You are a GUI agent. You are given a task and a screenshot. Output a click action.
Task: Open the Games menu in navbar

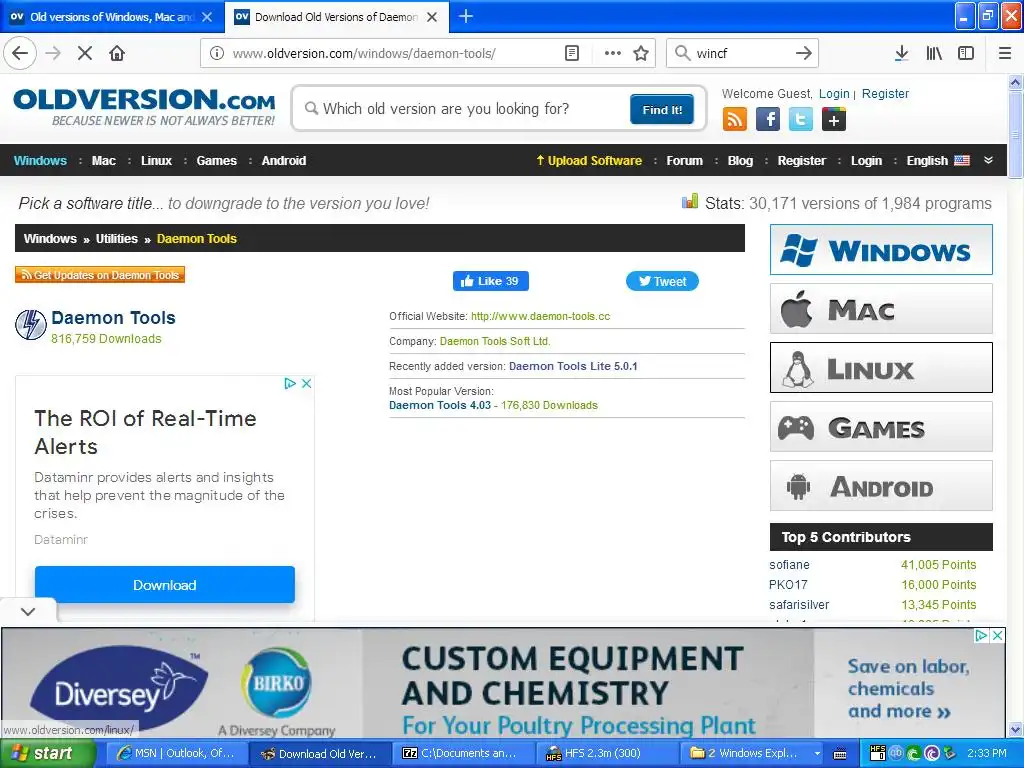[x=217, y=161]
